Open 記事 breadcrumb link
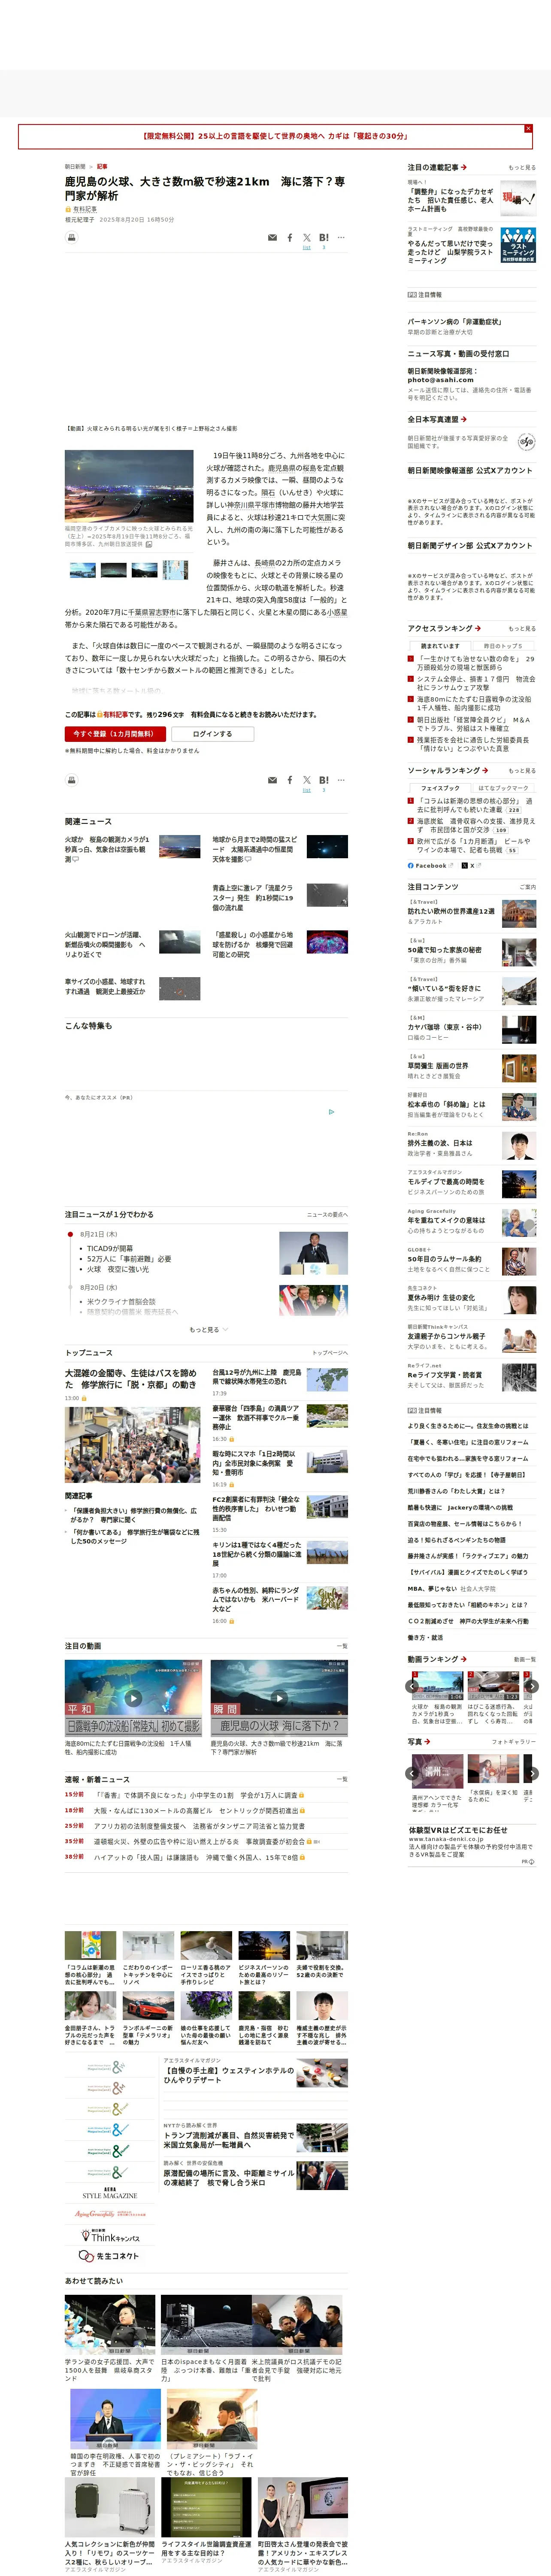 click(102, 167)
